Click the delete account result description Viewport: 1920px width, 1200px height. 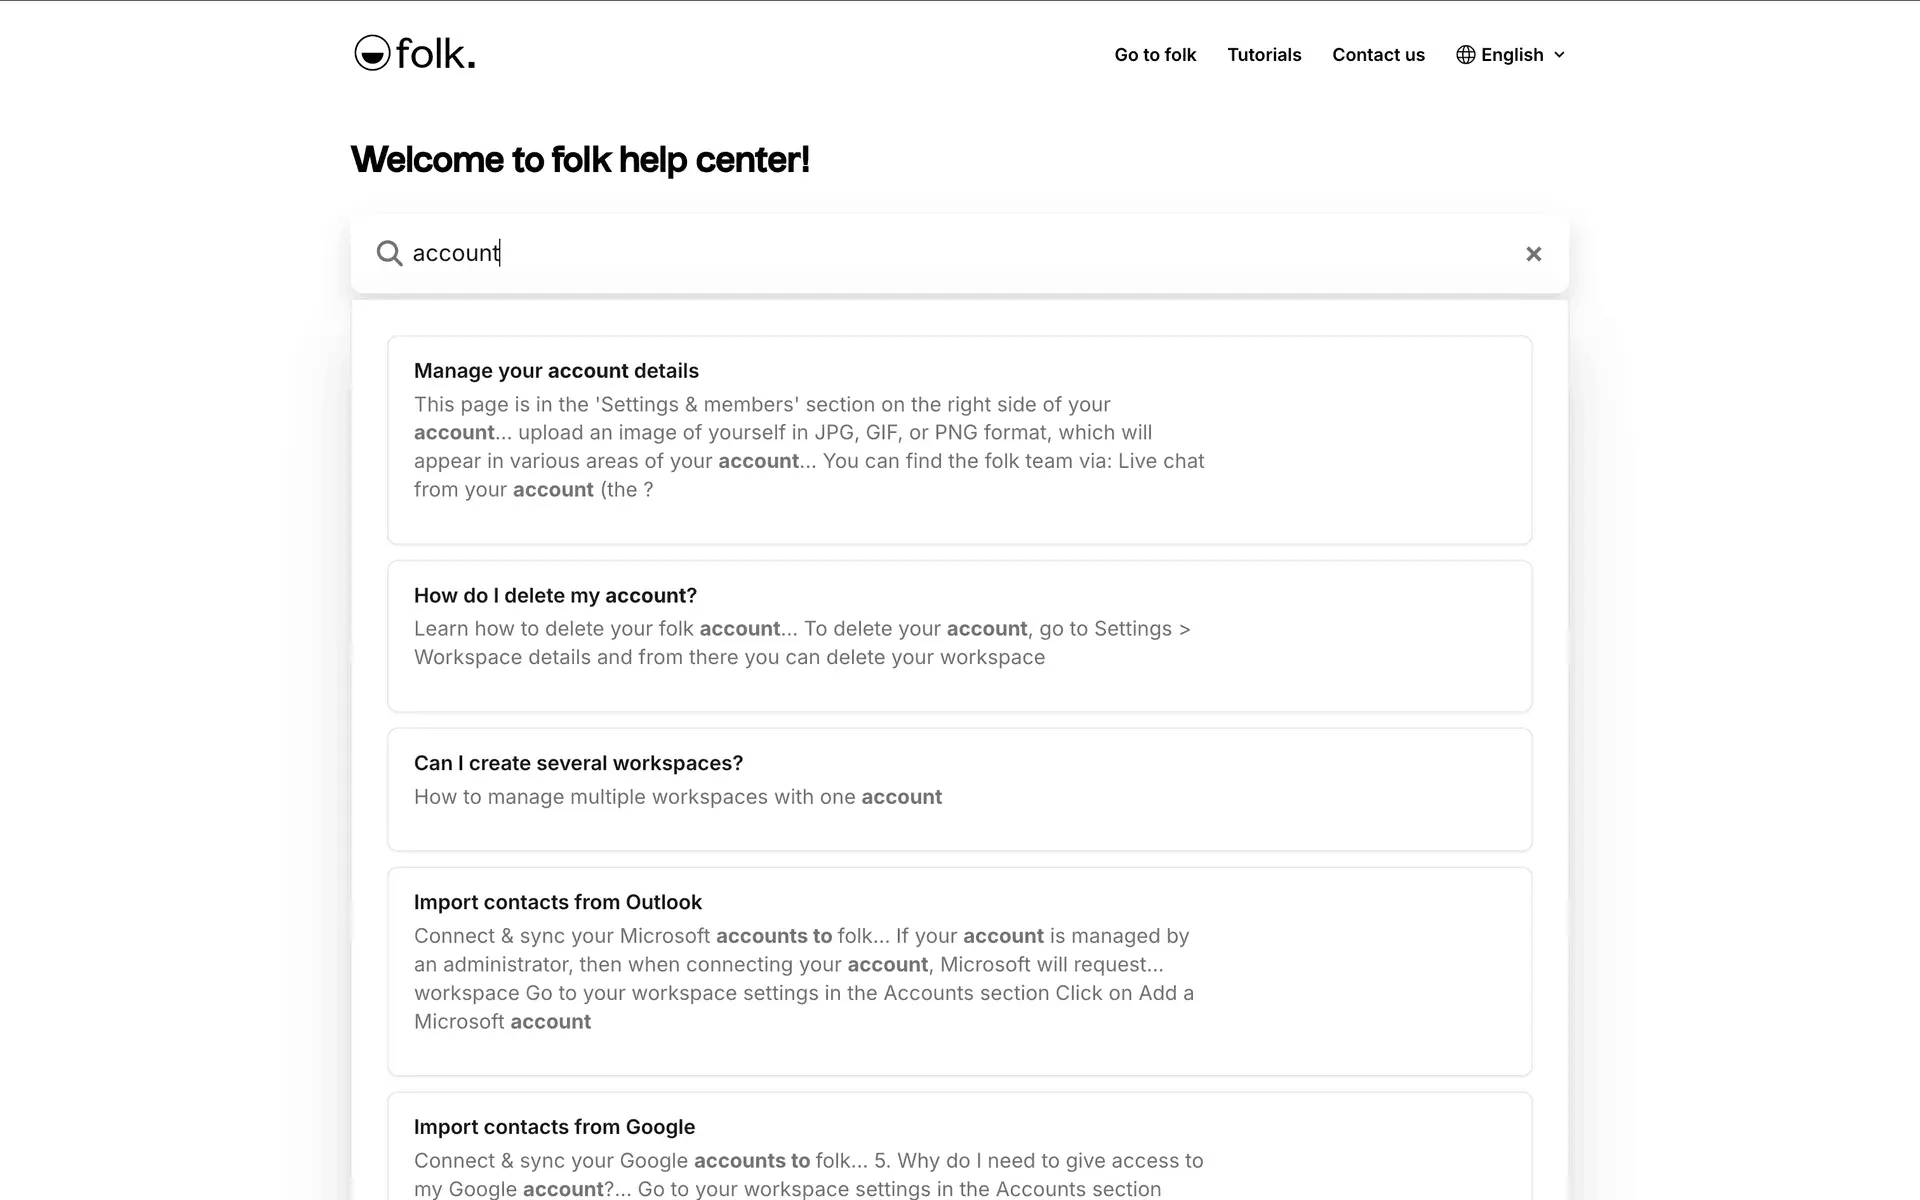(x=802, y=643)
